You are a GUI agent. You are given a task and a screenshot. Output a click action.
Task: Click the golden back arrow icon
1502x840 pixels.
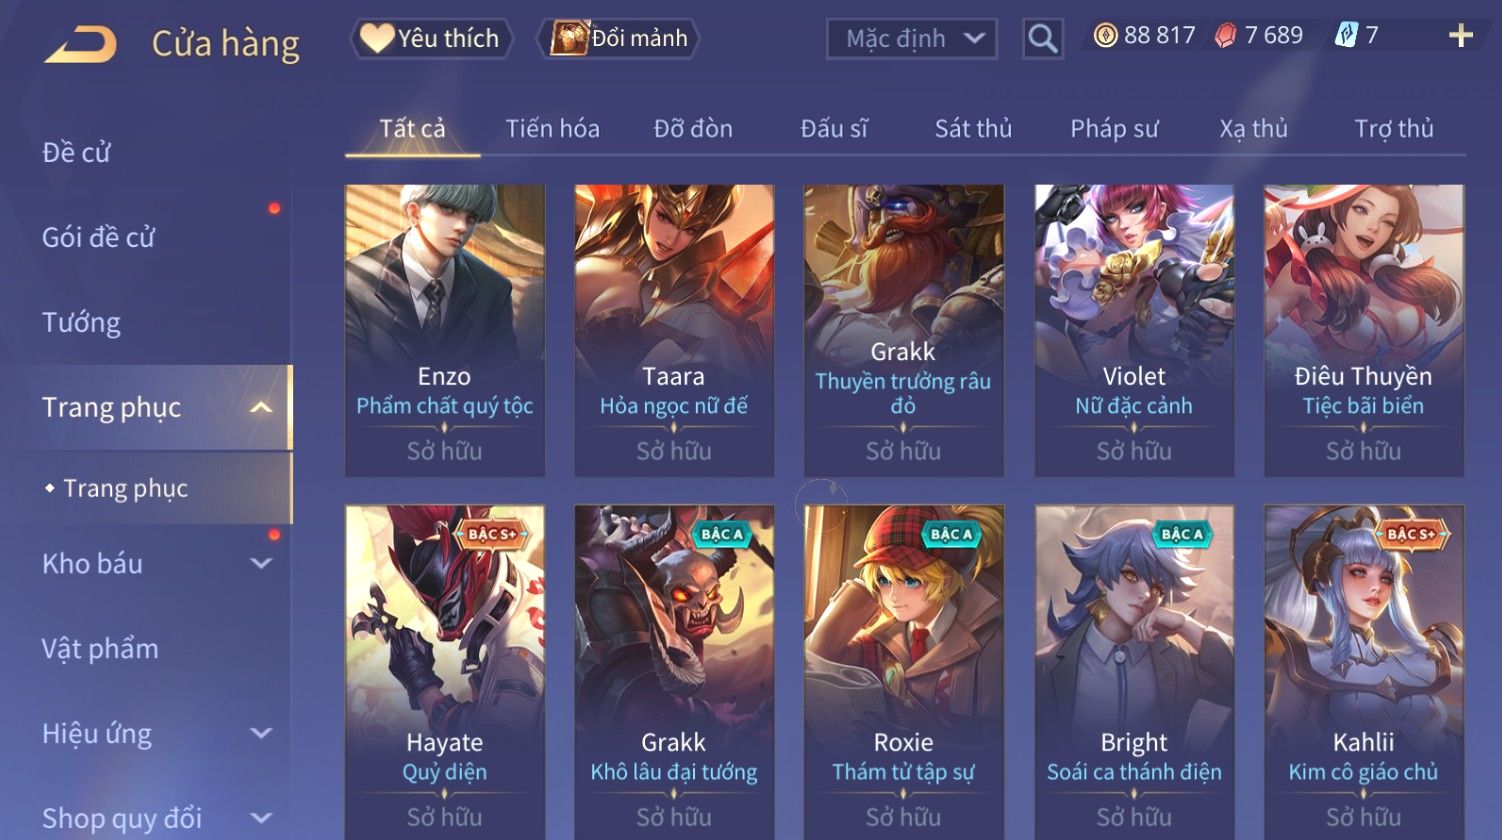81,44
